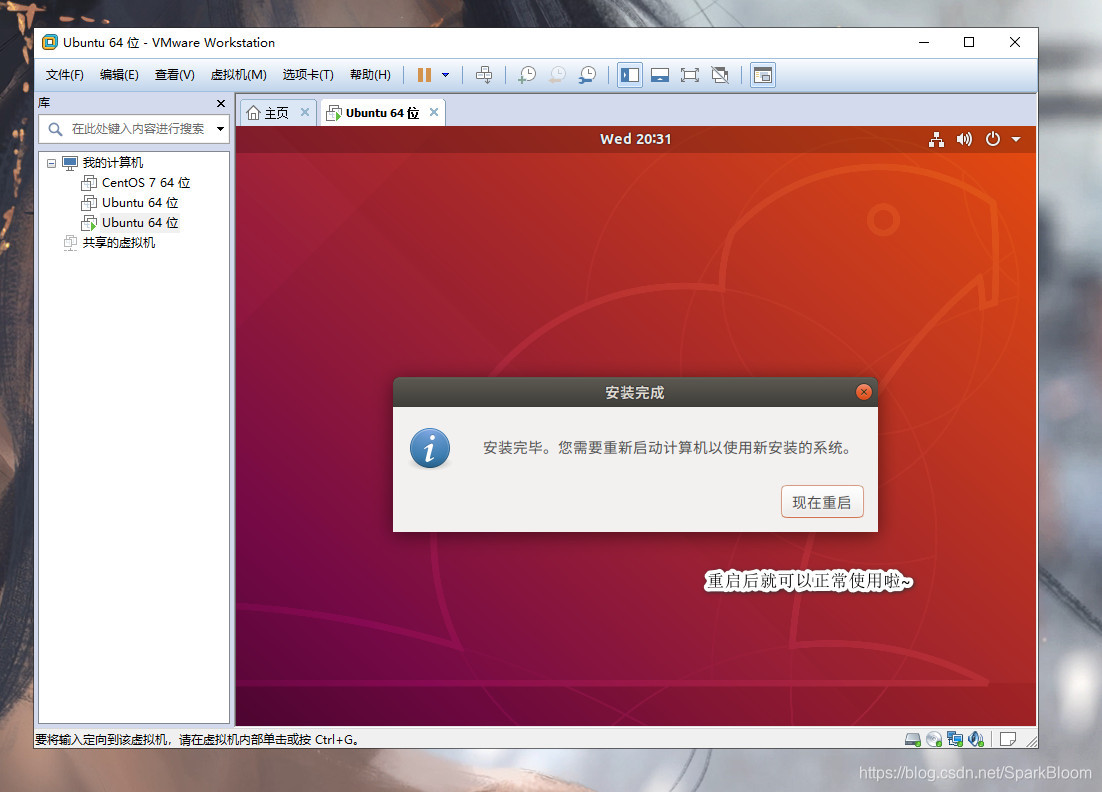
Task: Select the powered-off Ubuntu 64 位 entry
Action: coord(140,203)
